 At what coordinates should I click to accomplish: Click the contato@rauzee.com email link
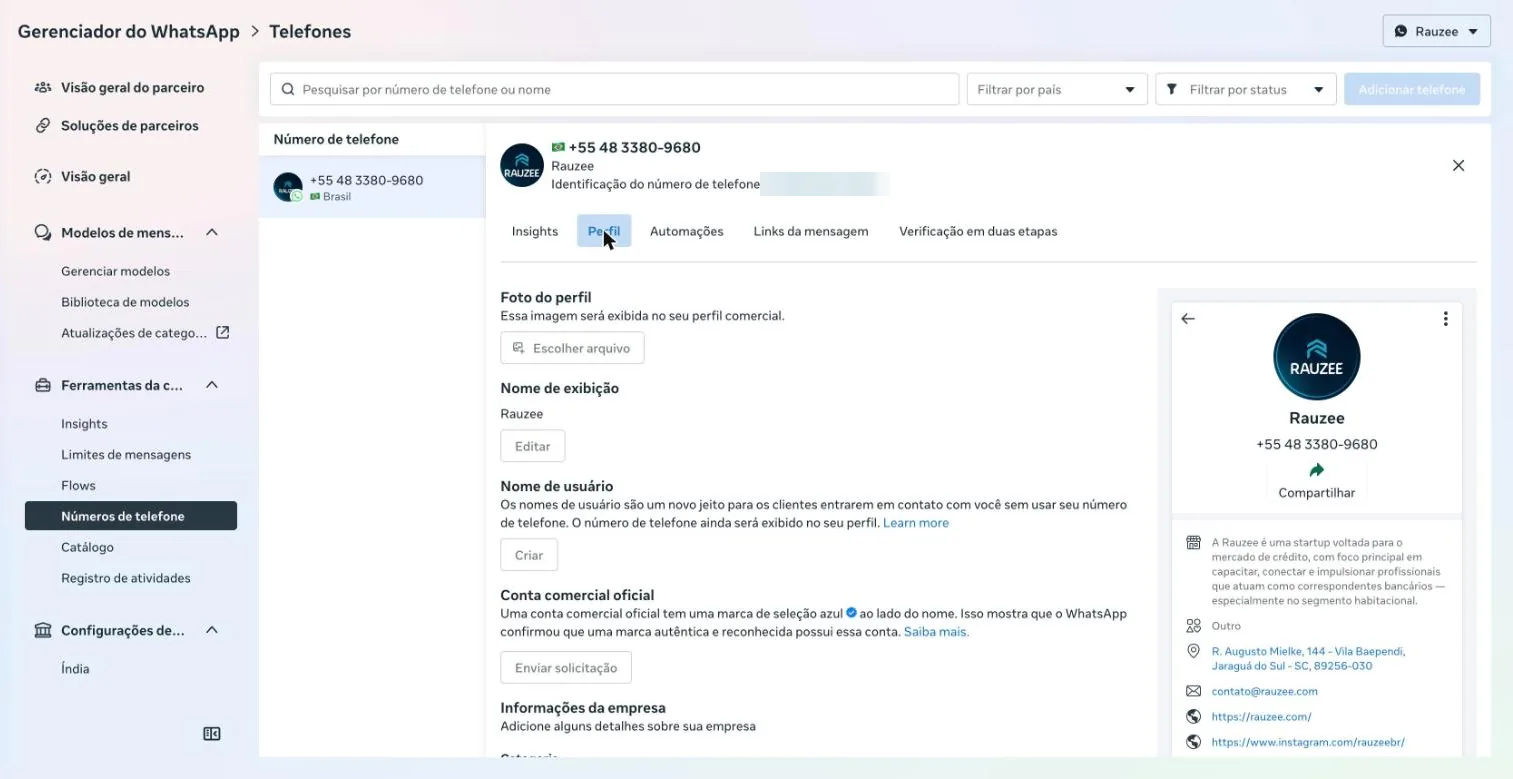coord(1265,691)
